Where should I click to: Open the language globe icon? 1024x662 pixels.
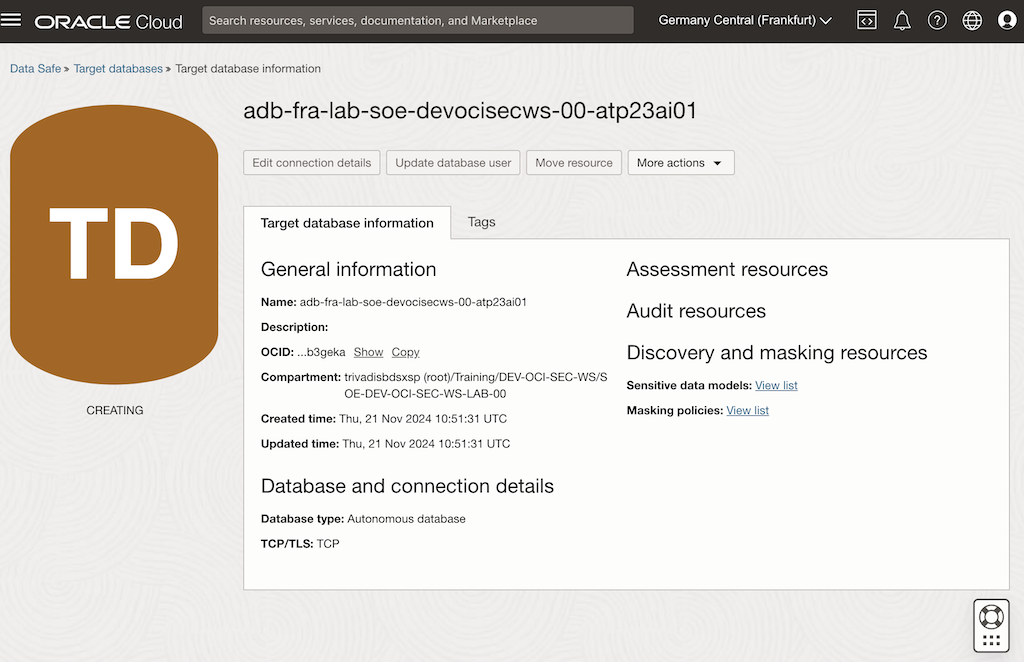pyautogui.click(x=972, y=20)
